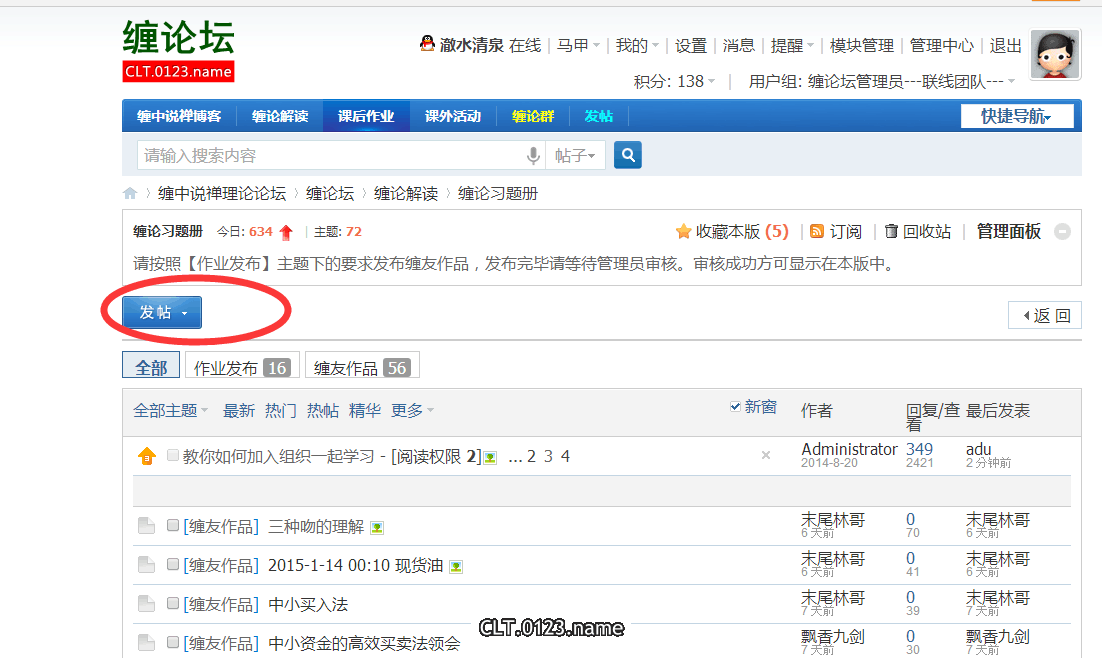Viewport: 1102px width, 658px height.
Task: Switch to the 缠友作品 tab
Action: coord(362,368)
